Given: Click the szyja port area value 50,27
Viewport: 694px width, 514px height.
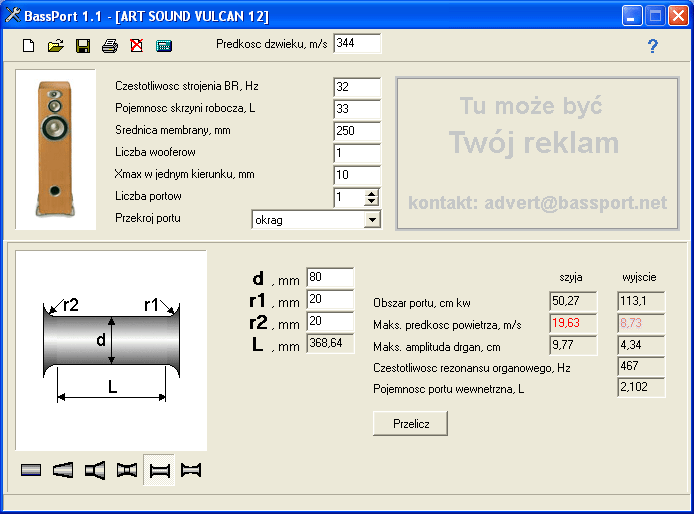Looking at the screenshot, I should pyautogui.click(x=573, y=301).
